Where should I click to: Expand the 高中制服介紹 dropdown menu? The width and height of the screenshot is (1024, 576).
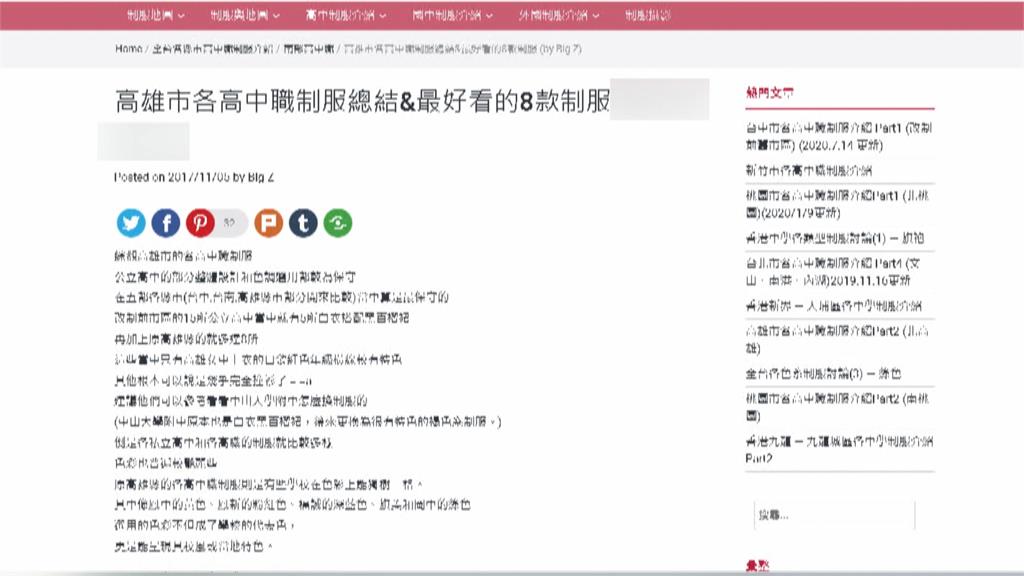tap(346, 15)
